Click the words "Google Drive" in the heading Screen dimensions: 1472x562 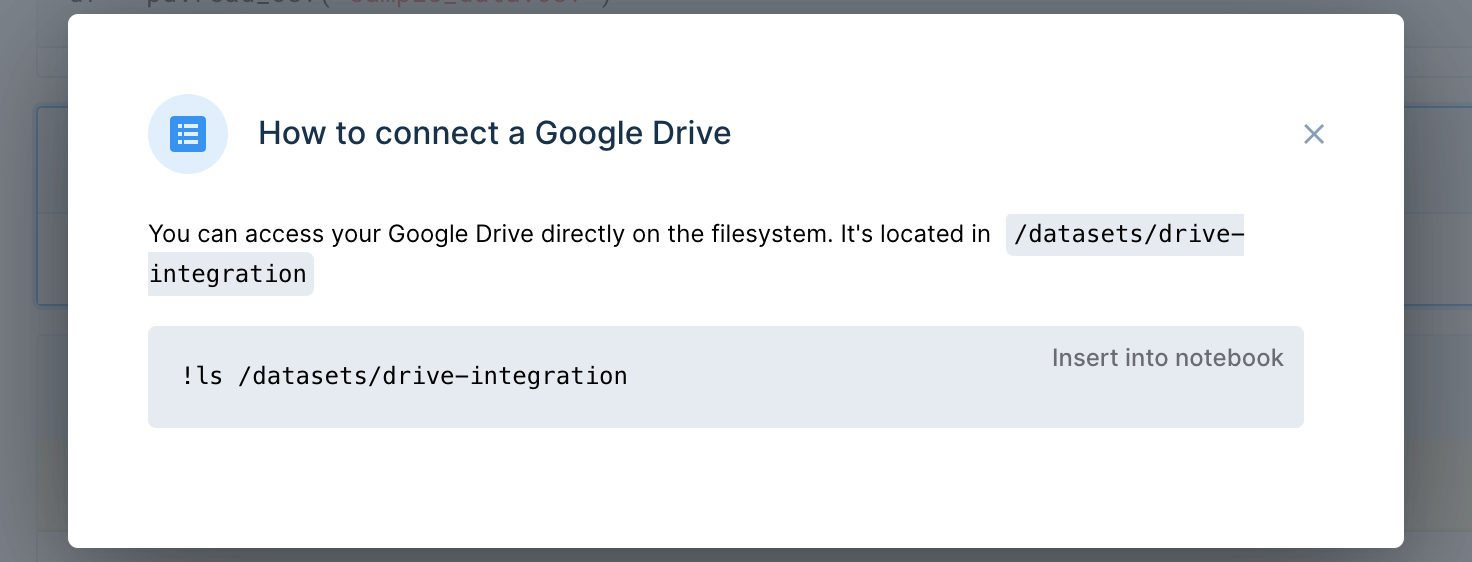pyautogui.click(x=632, y=133)
